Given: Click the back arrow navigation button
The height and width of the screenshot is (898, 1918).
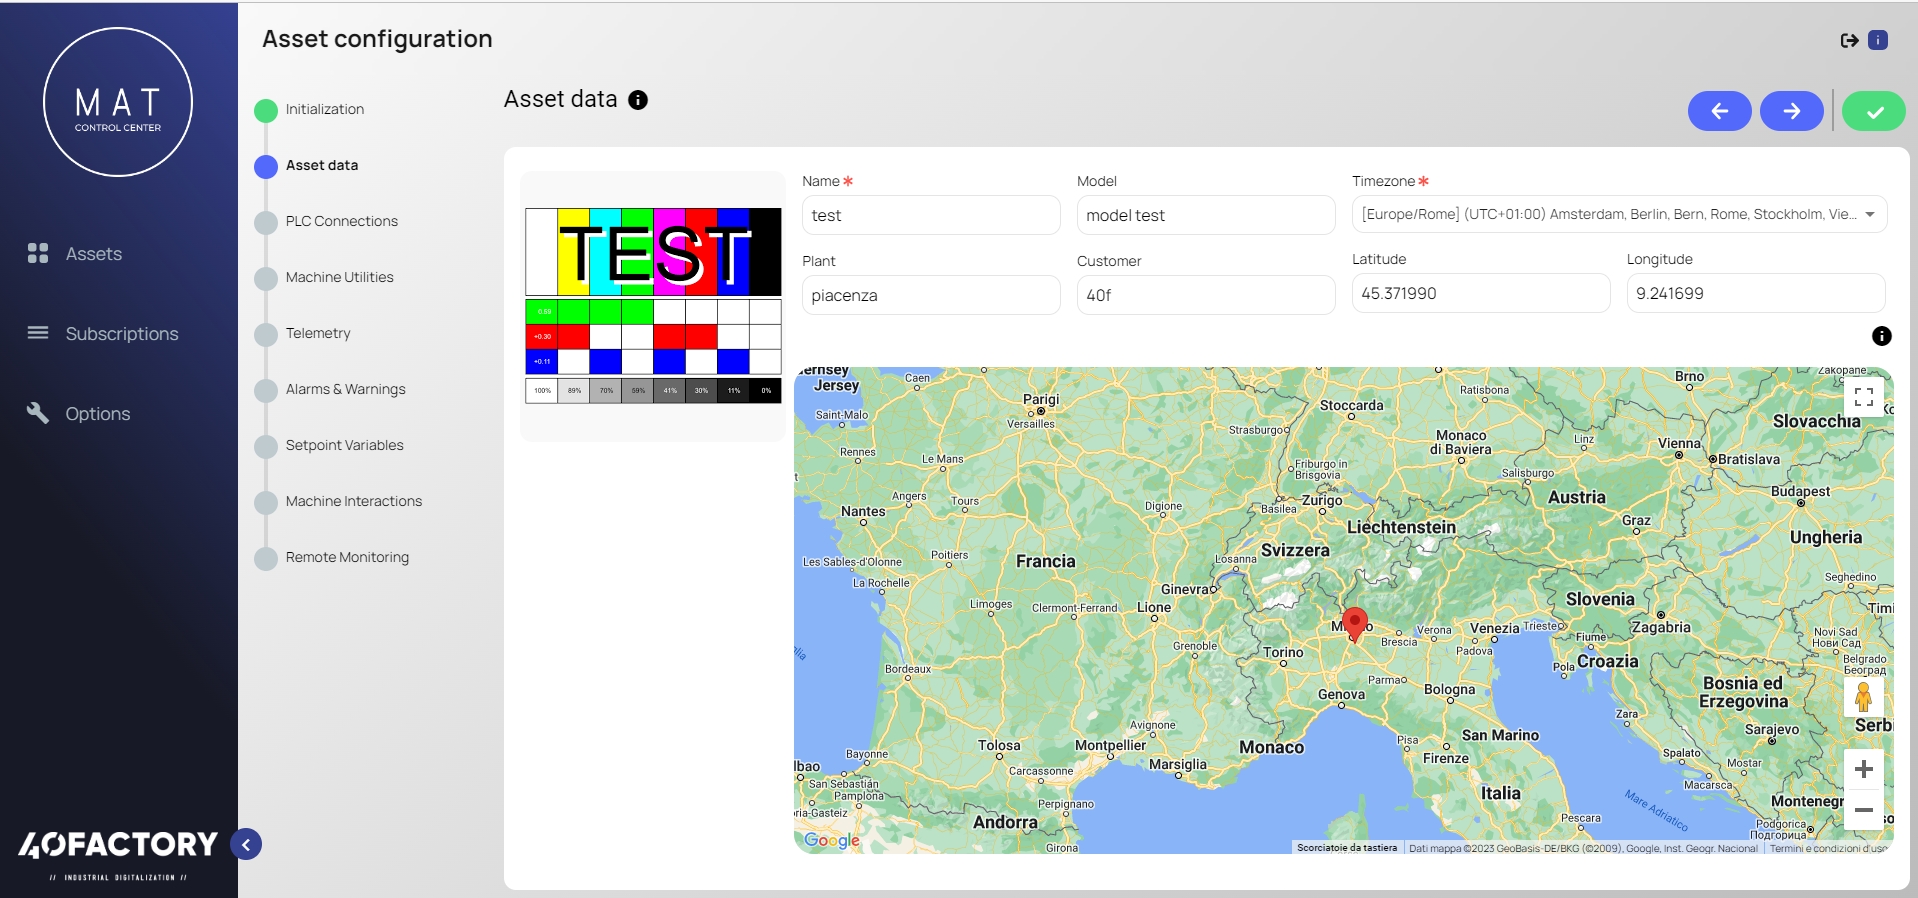Looking at the screenshot, I should pos(1719,111).
